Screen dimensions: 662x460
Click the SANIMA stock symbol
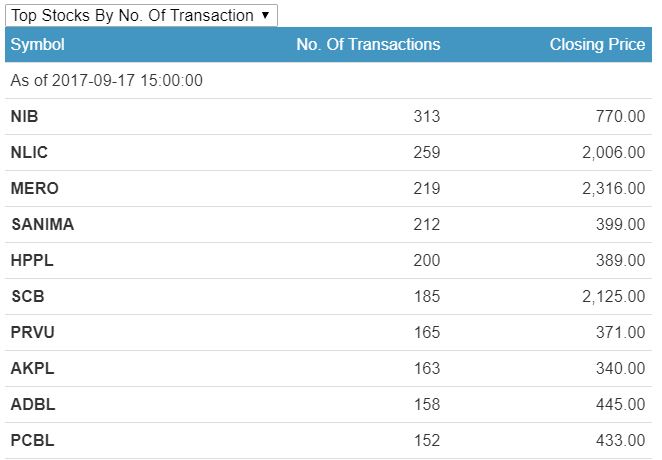42,225
